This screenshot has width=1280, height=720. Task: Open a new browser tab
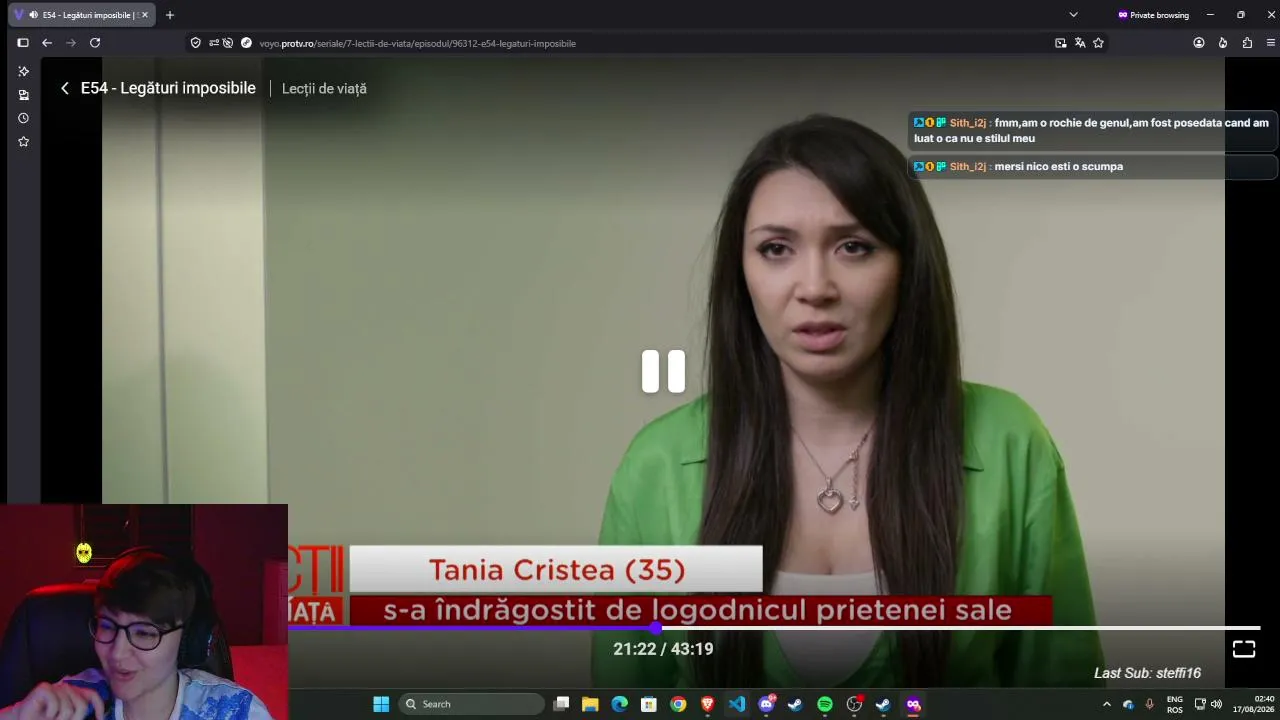click(170, 15)
